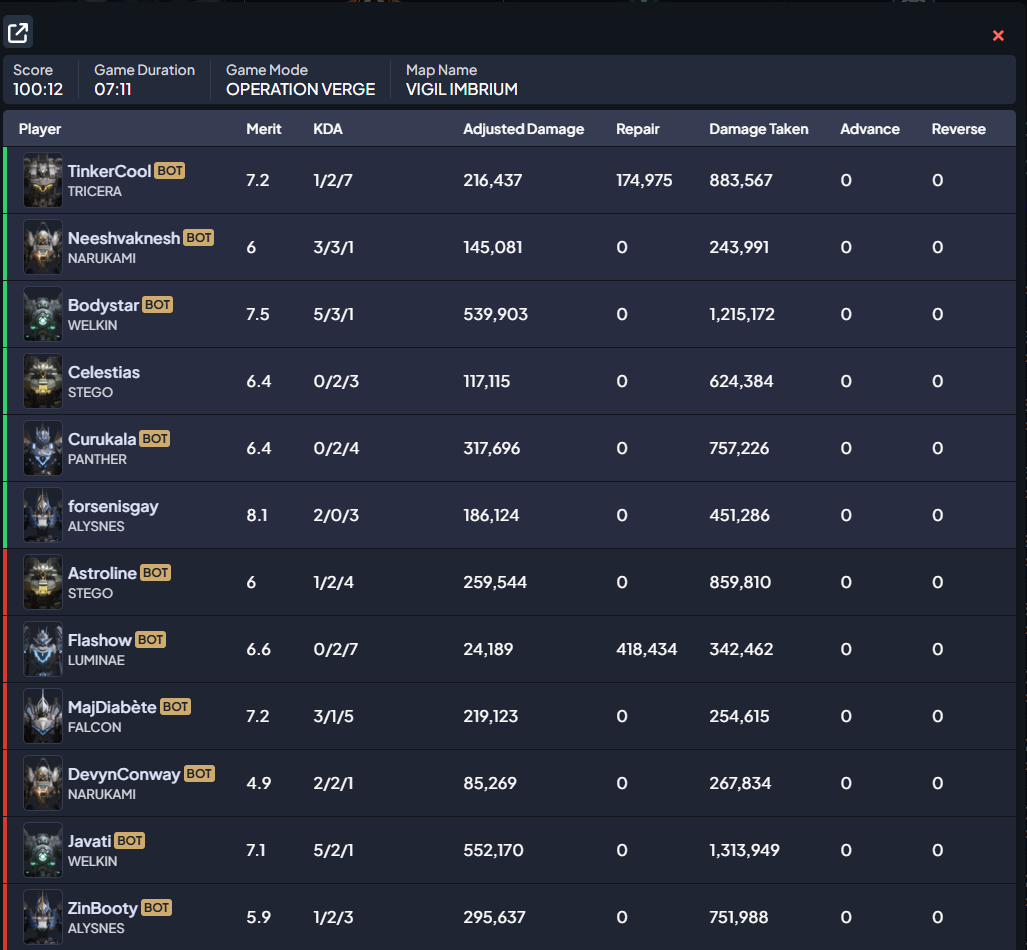Click Flashow's Luminae avatar

click(43, 649)
